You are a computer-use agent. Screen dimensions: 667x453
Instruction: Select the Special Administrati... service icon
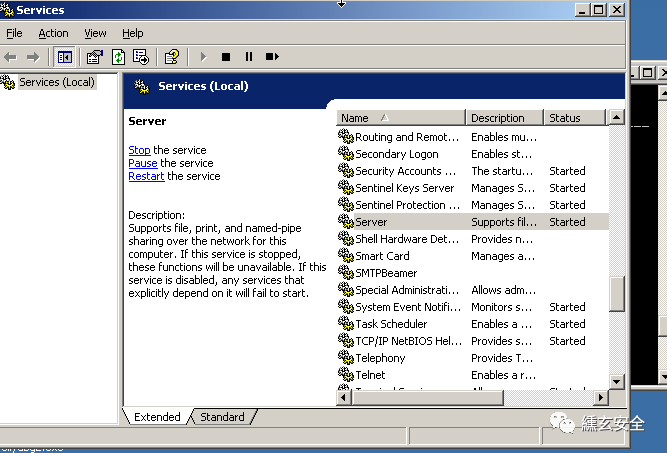(346, 290)
